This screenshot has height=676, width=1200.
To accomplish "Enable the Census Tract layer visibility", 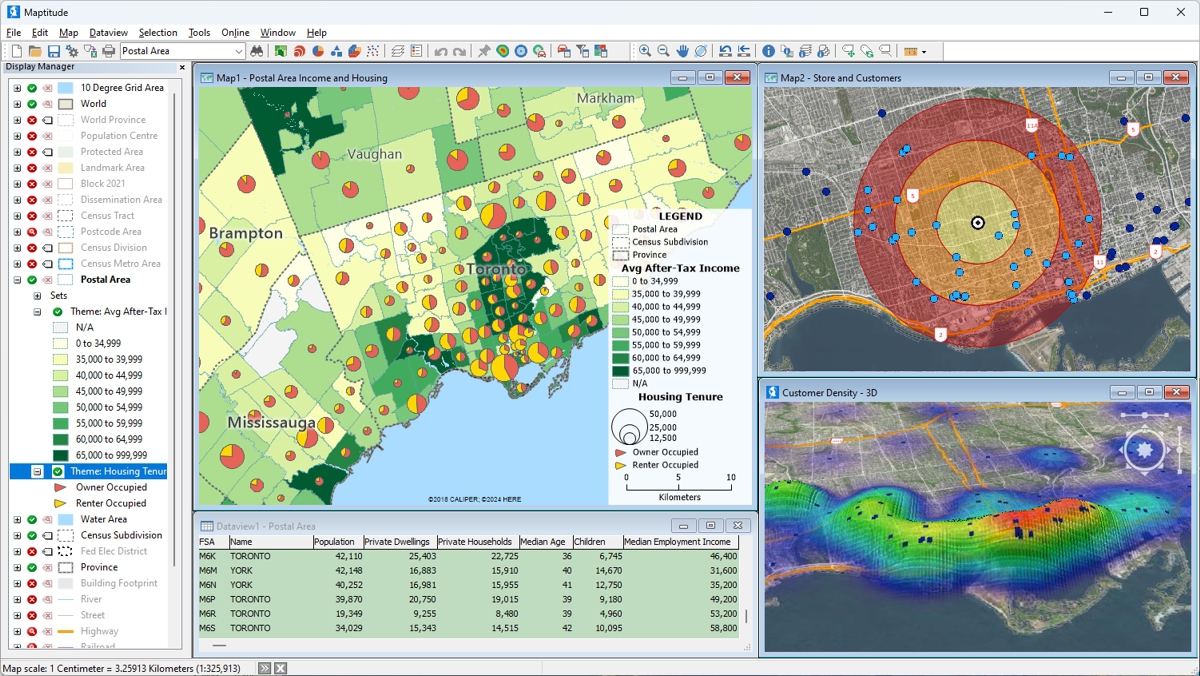I will coord(32,215).
